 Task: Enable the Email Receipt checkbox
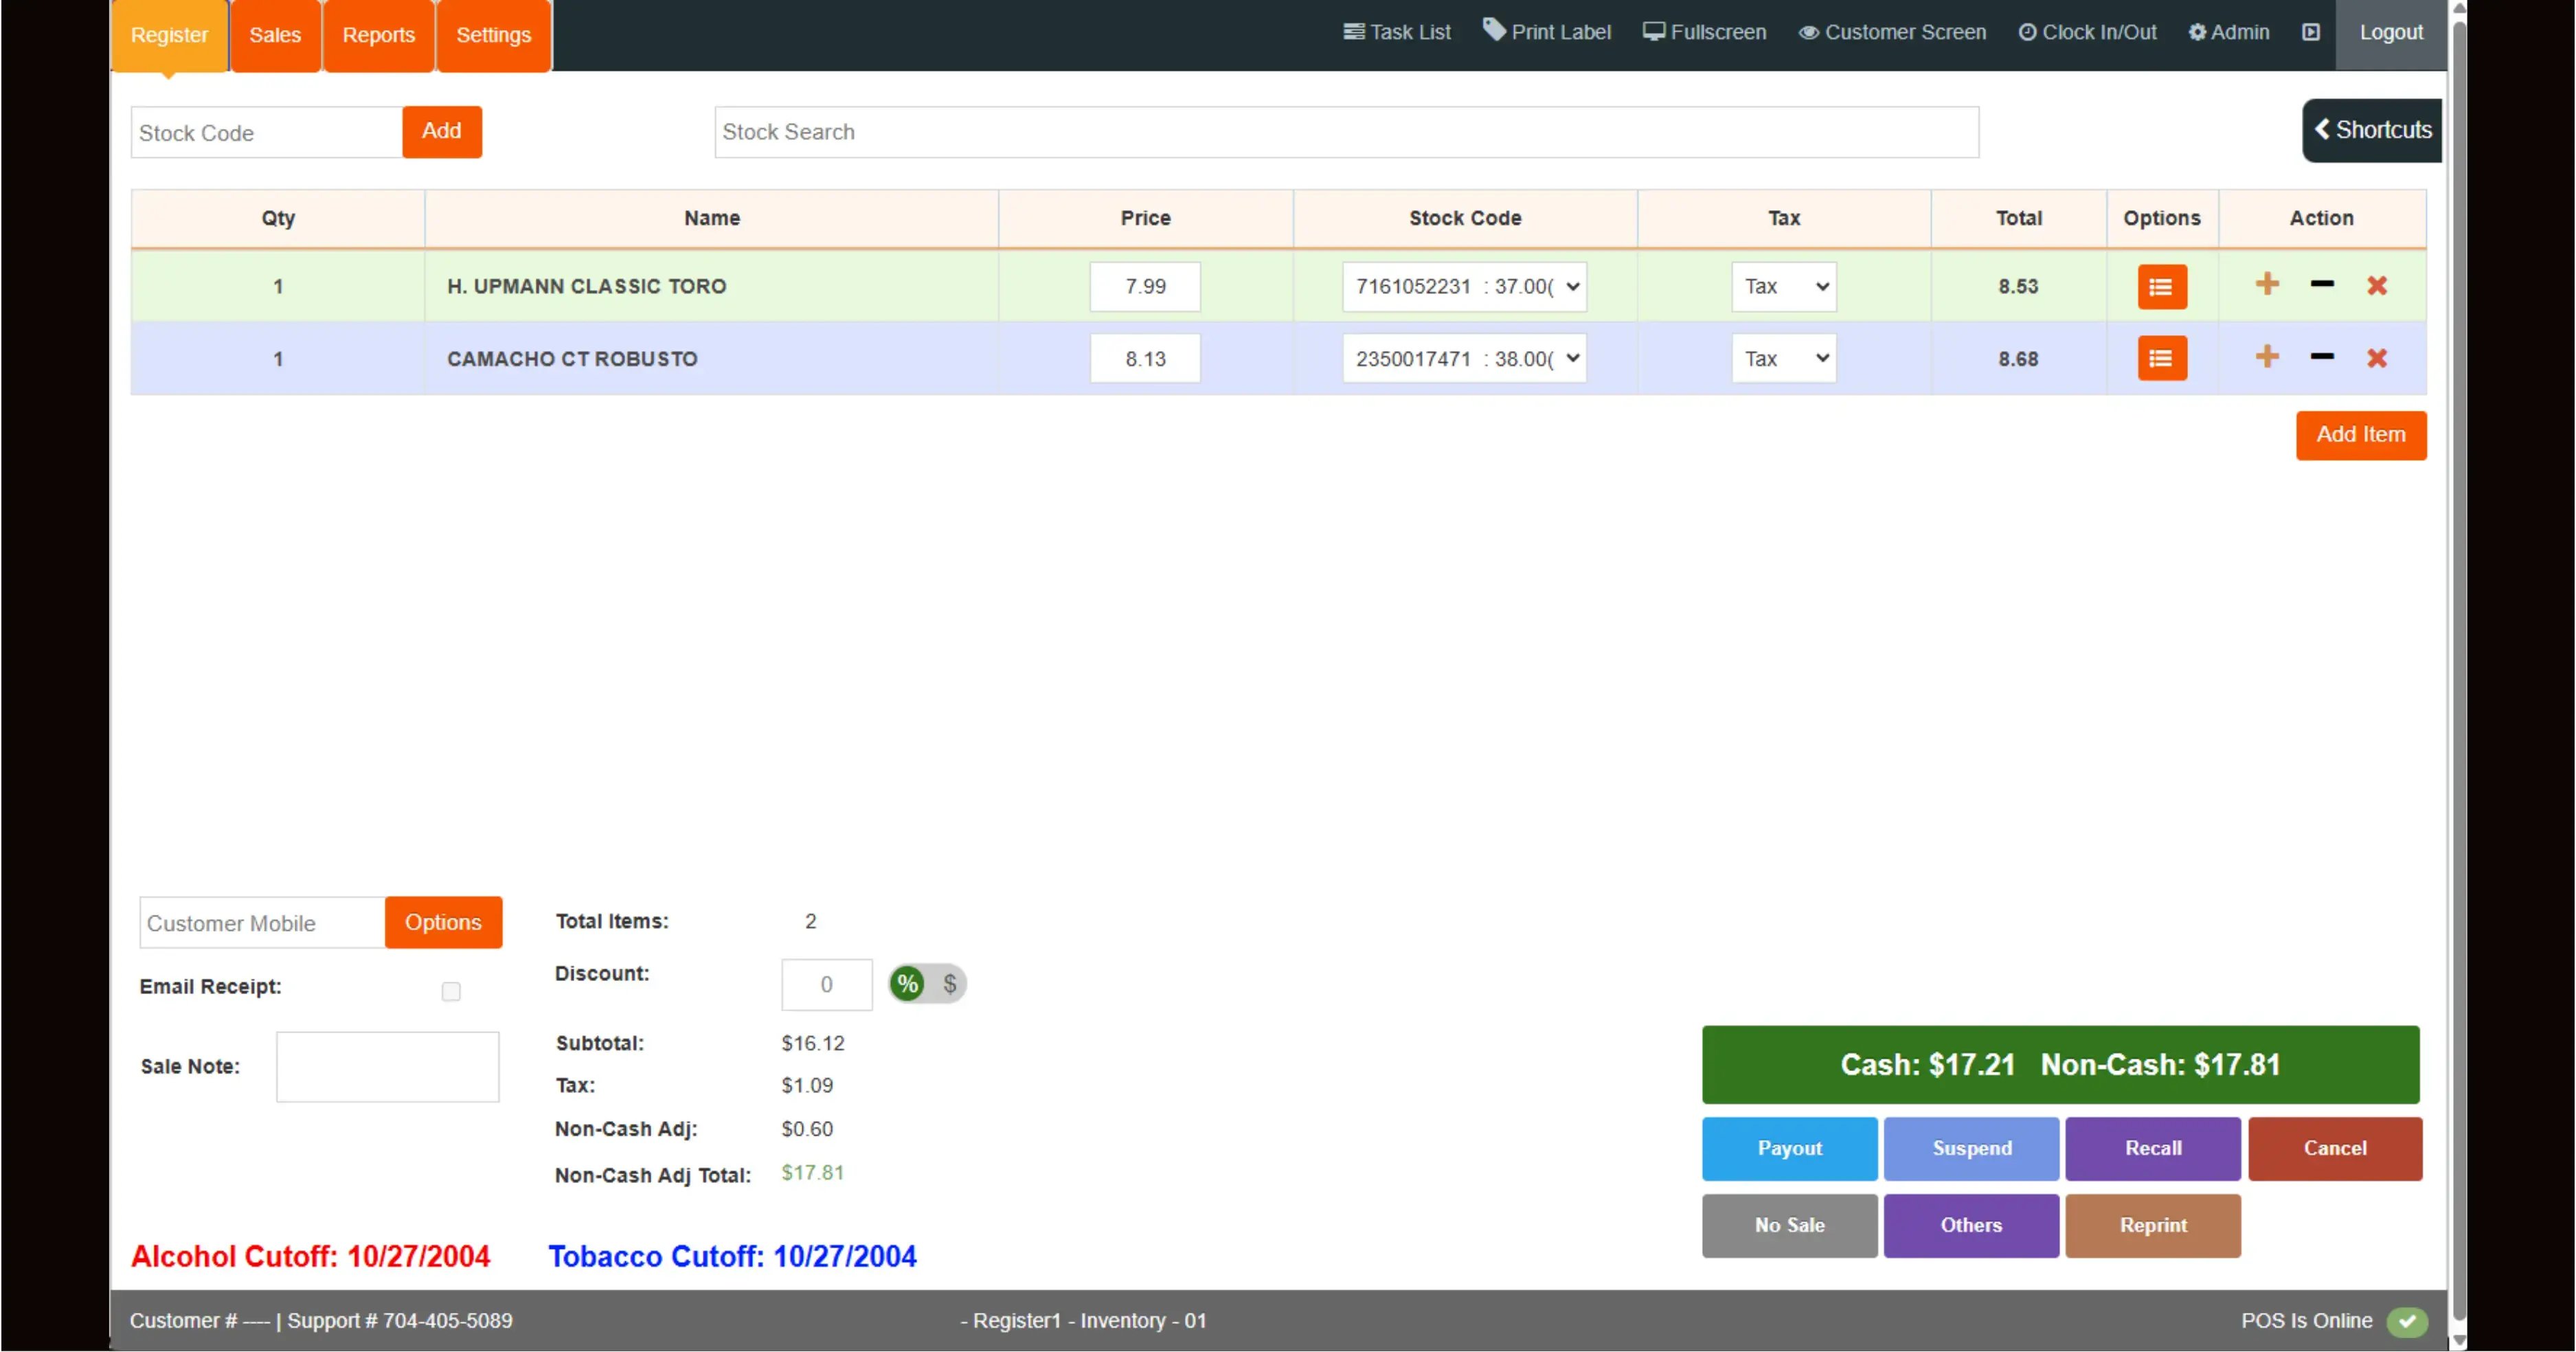[451, 991]
